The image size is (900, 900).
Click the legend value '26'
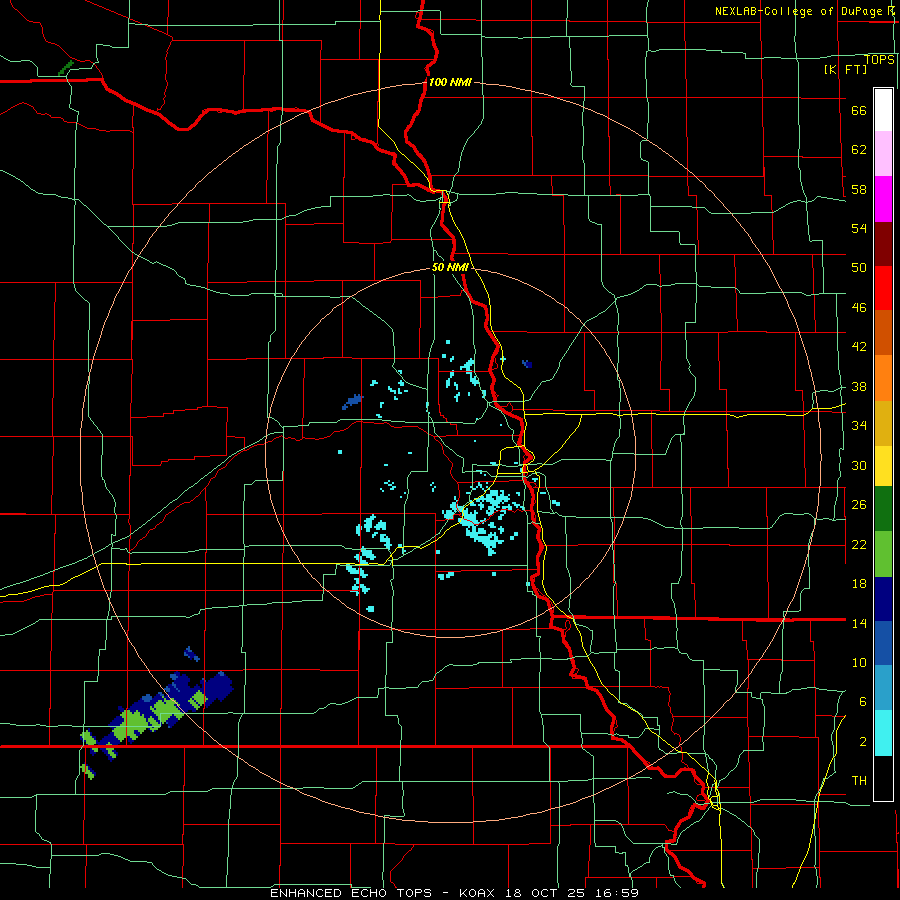pos(859,505)
